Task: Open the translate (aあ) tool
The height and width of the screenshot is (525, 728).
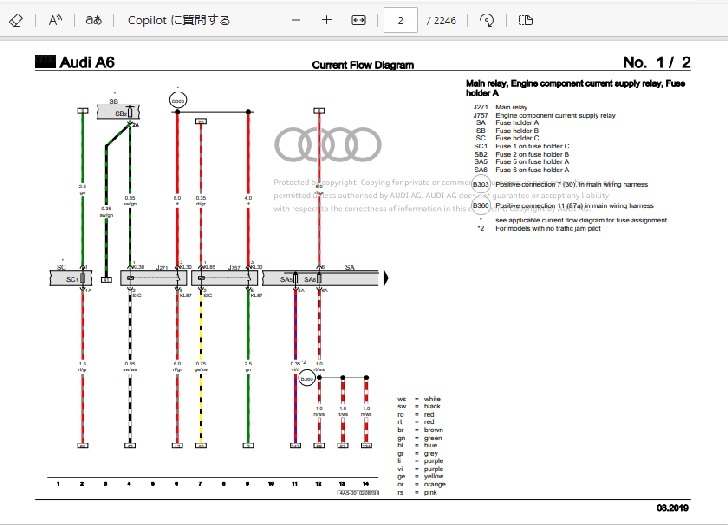Action: (x=93, y=20)
